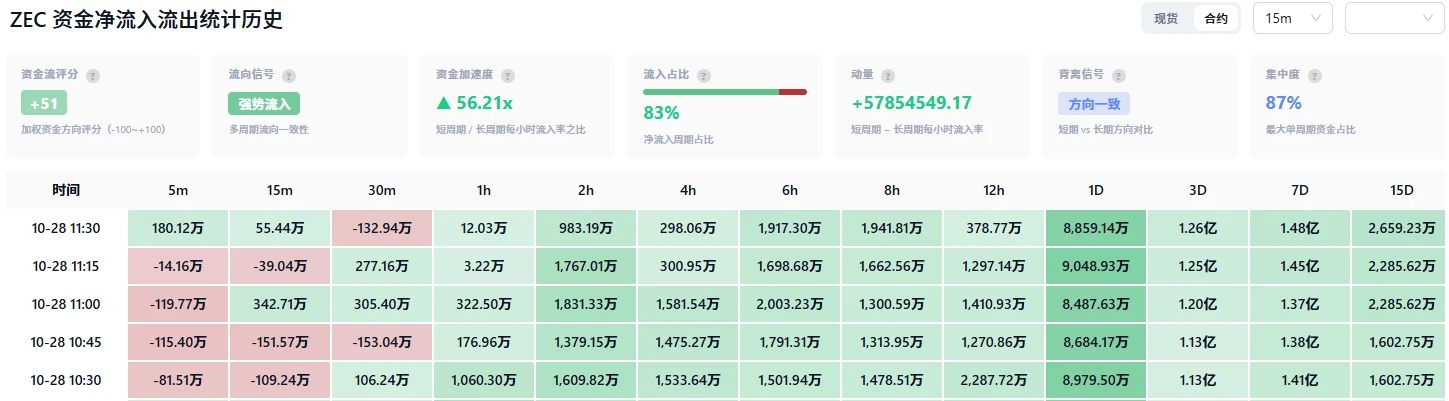Click the help icon beside 集中度
The image size is (1449, 401).
pyautogui.click(x=1315, y=75)
